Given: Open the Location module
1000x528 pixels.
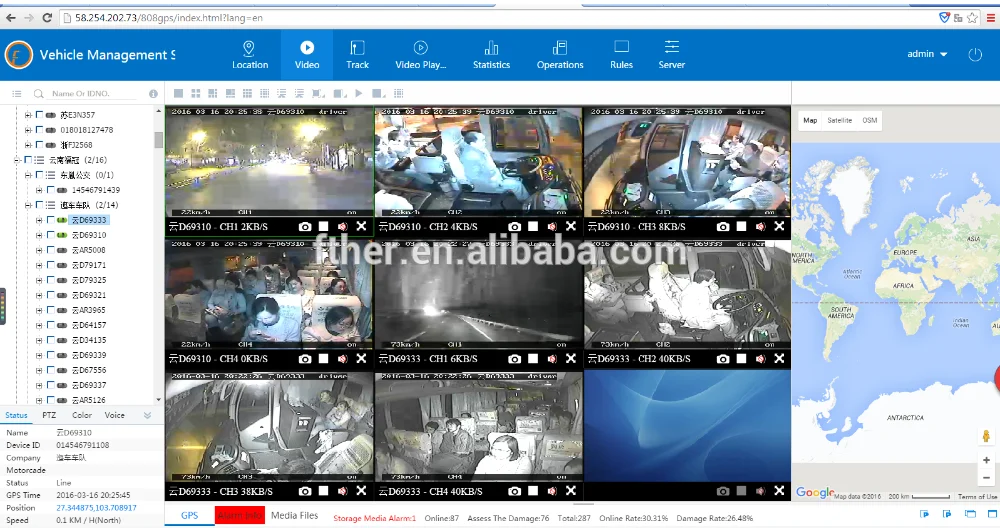Looking at the screenshot, I should (249, 55).
